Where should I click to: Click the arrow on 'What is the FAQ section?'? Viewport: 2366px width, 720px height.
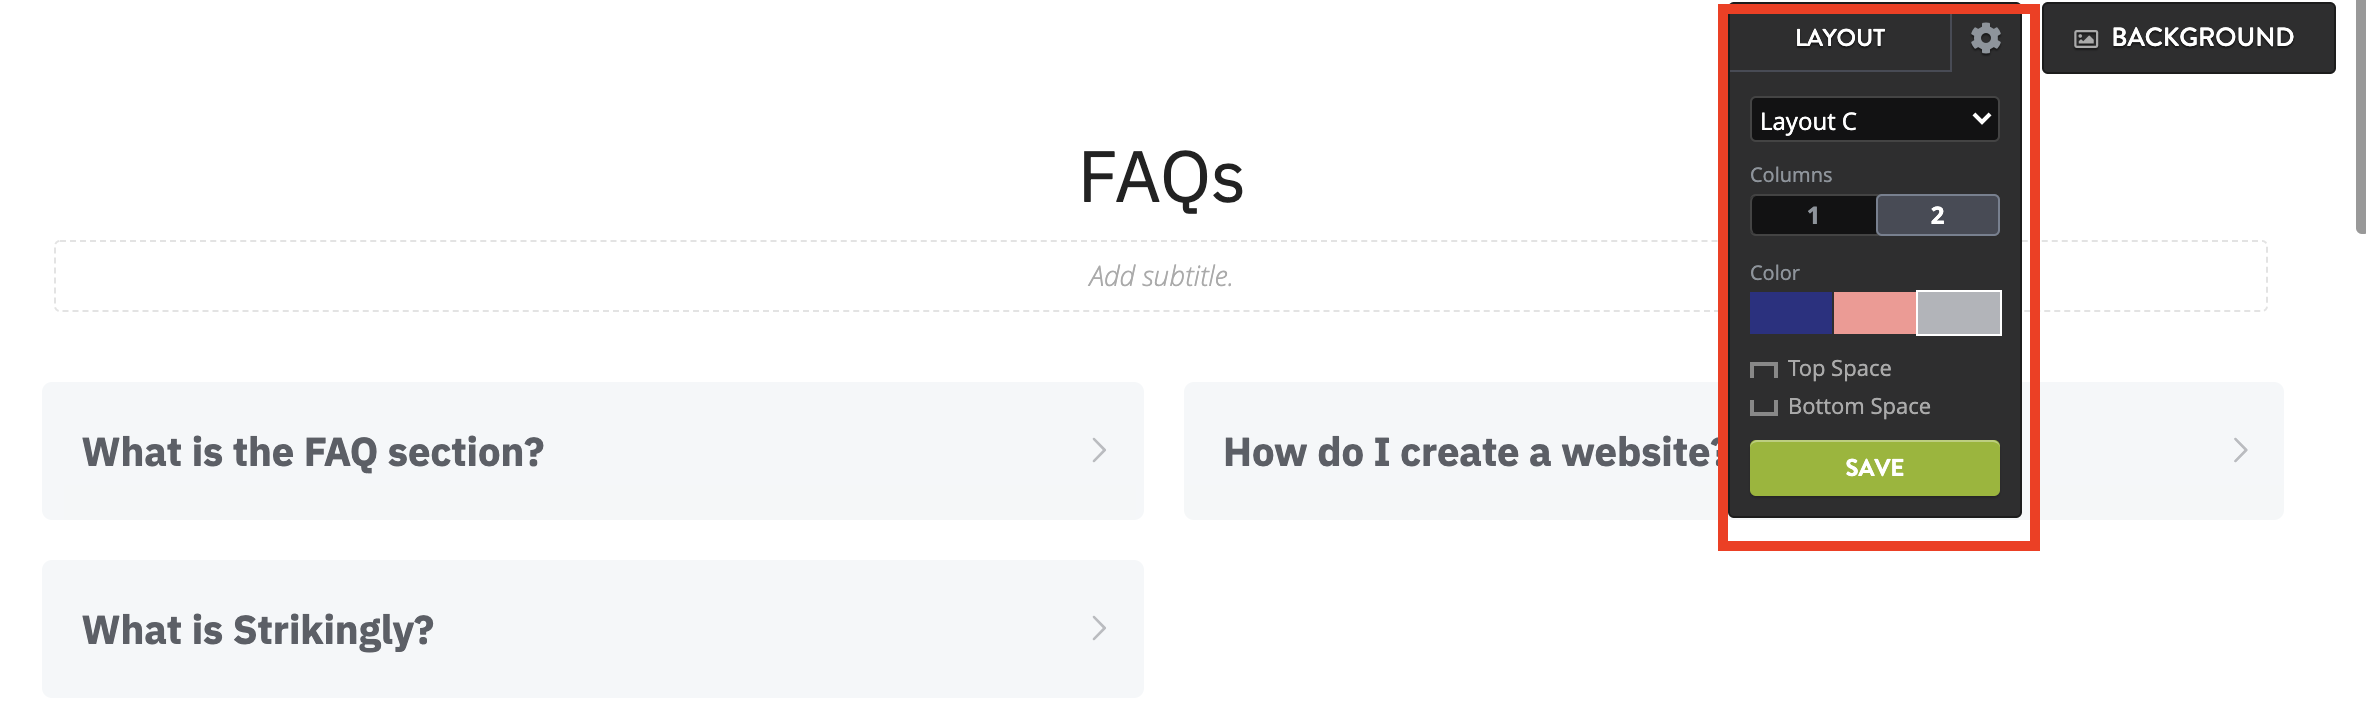coord(1099,451)
